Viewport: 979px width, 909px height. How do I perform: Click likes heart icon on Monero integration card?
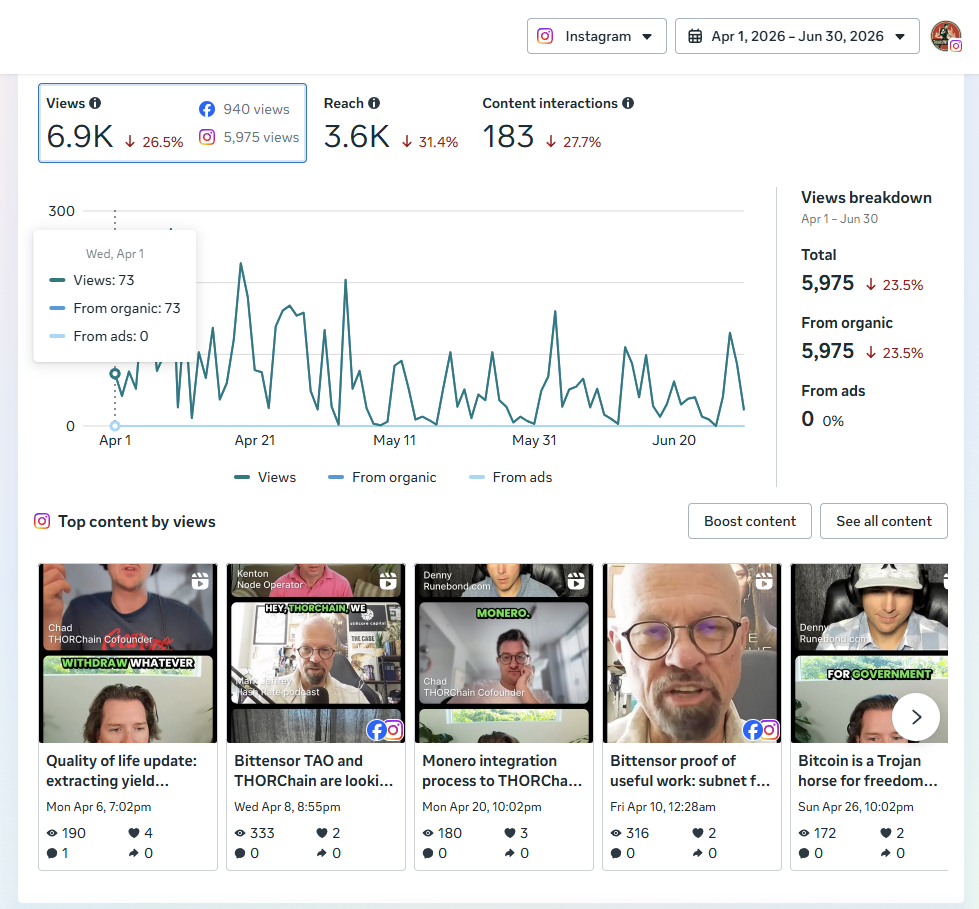509,833
